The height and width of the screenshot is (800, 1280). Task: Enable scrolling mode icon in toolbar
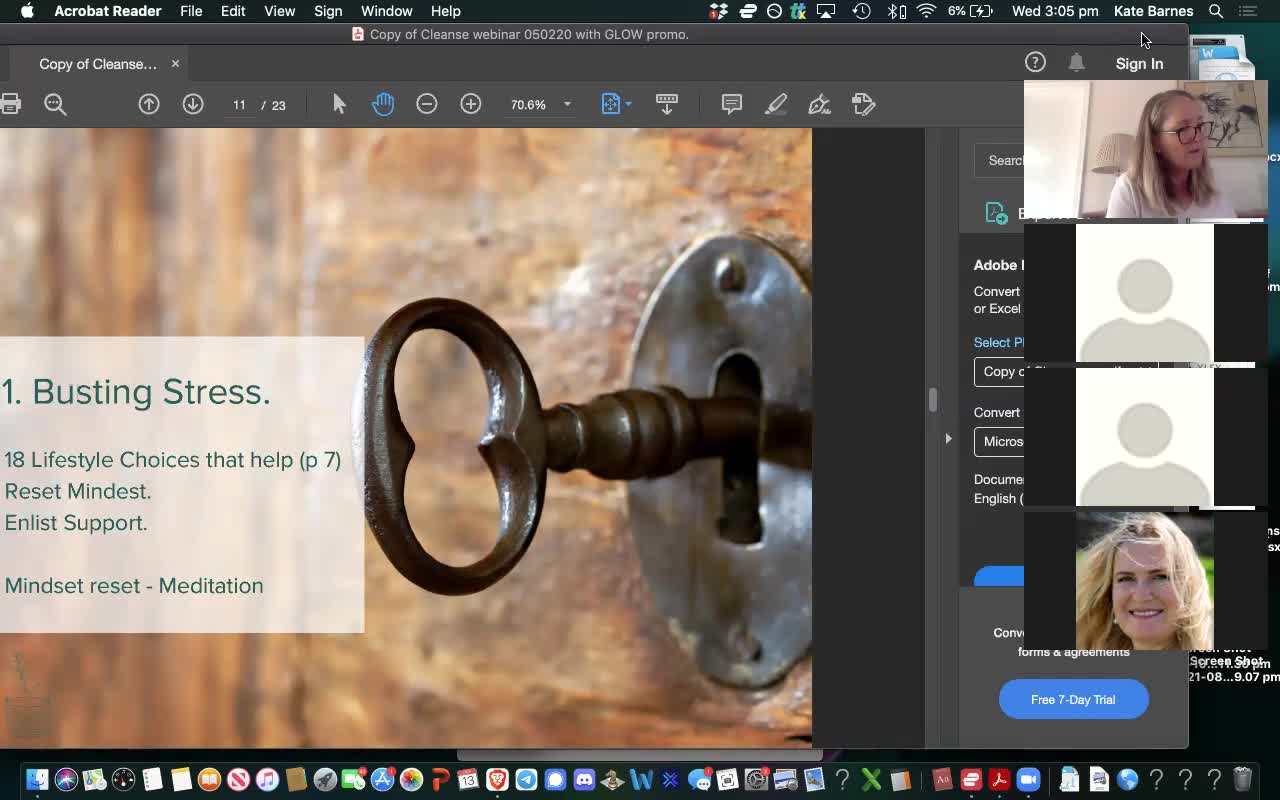click(x=667, y=104)
